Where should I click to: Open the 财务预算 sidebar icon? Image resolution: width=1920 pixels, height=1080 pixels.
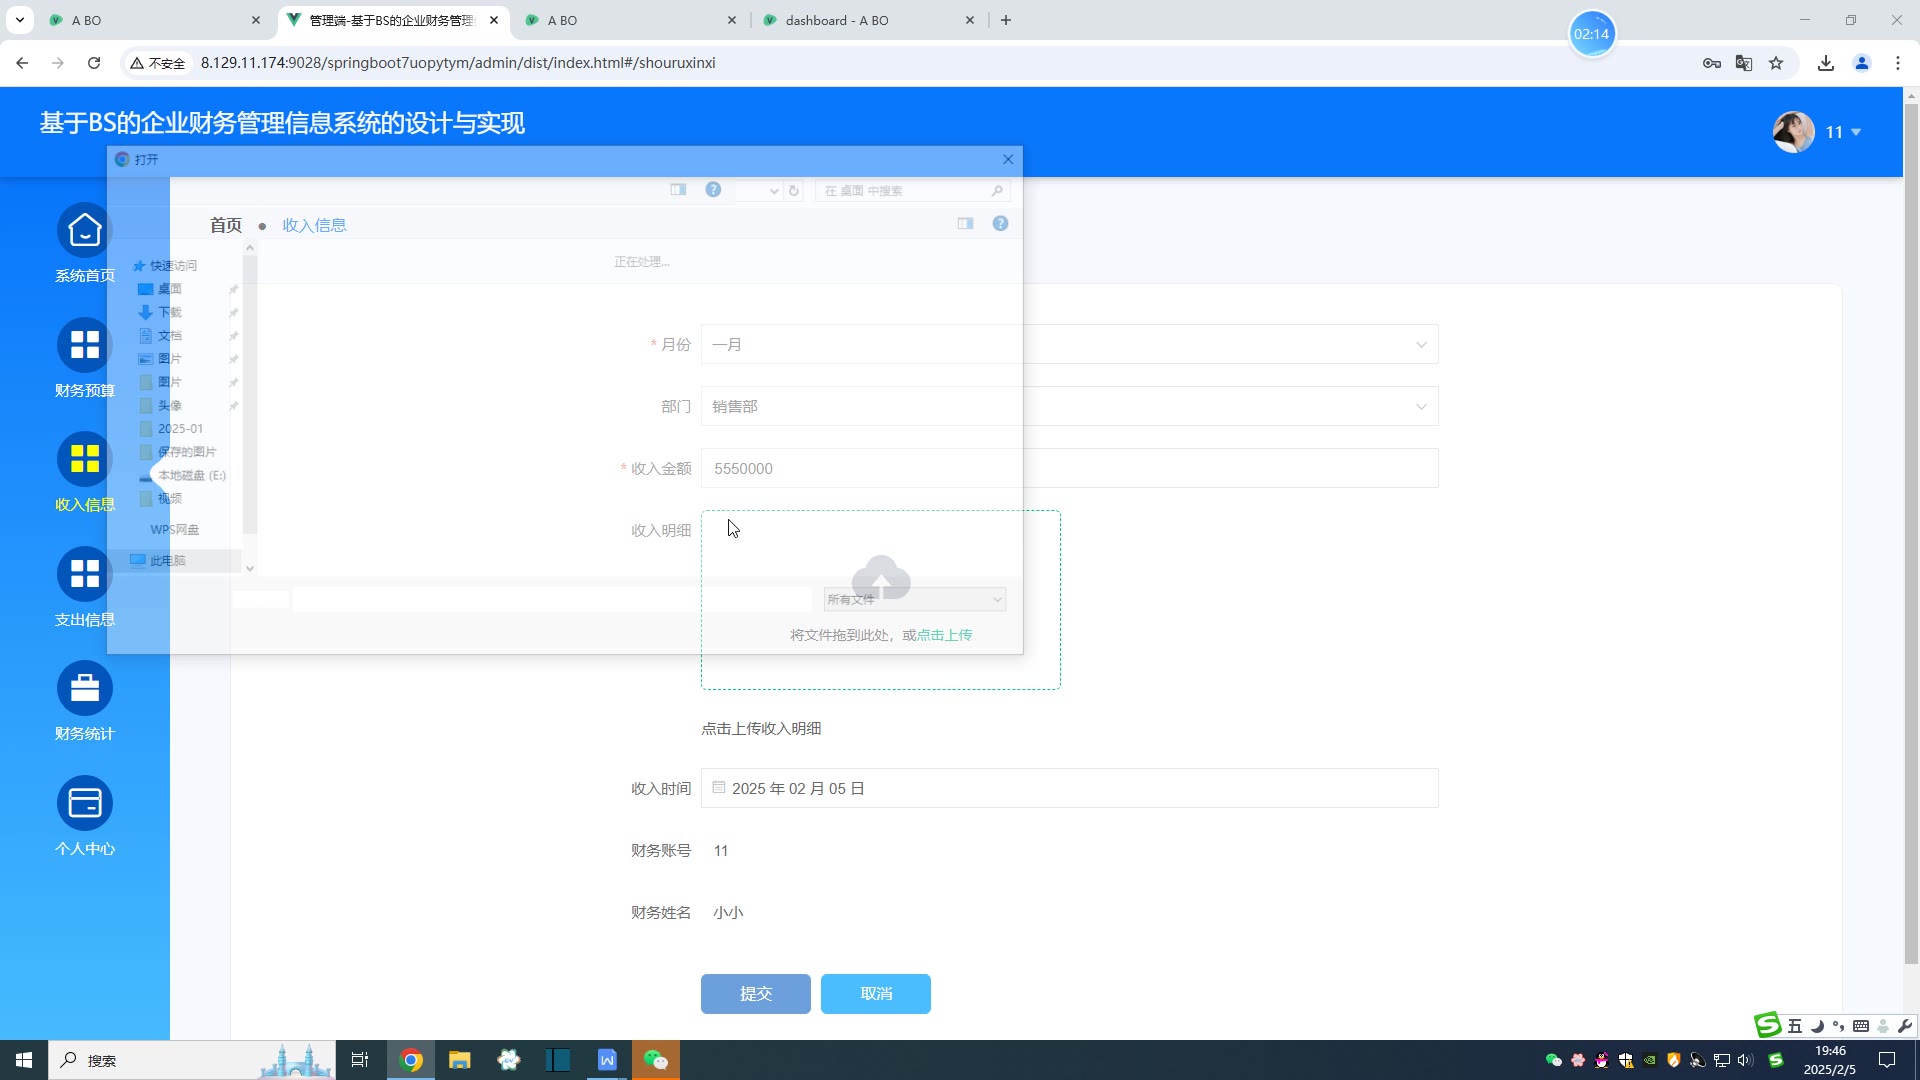coord(85,345)
